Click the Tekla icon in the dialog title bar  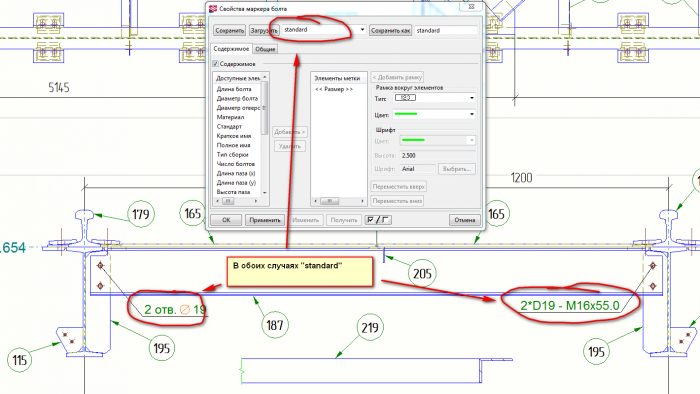tap(213, 8)
